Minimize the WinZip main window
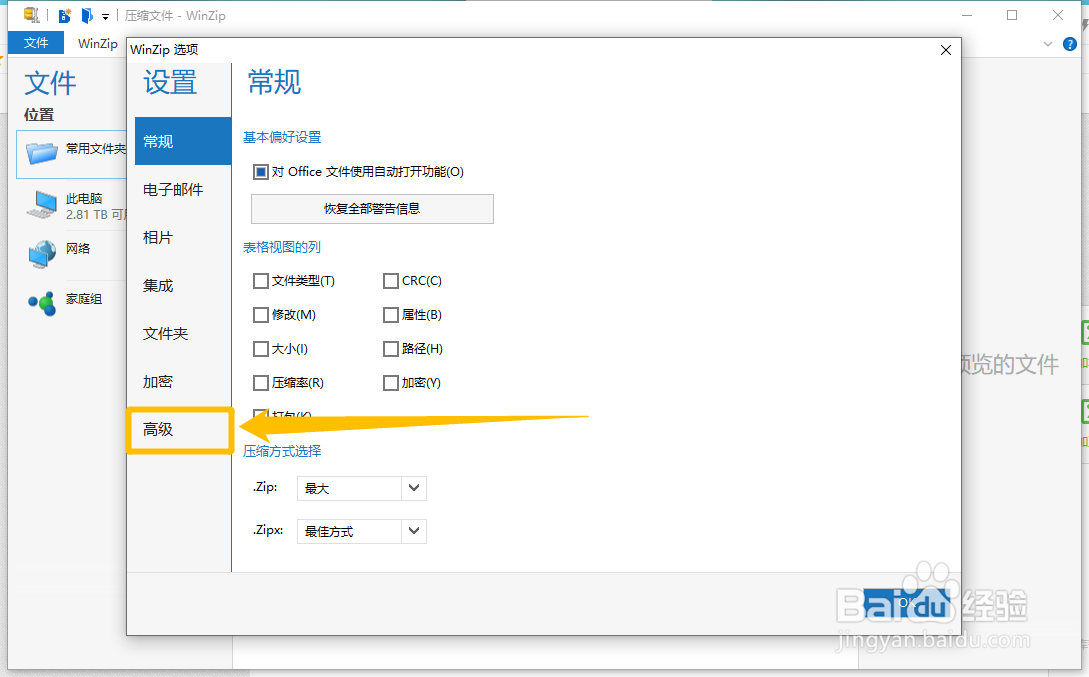Image resolution: width=1089 pixels, height=677 pixels. coord(967,15)
